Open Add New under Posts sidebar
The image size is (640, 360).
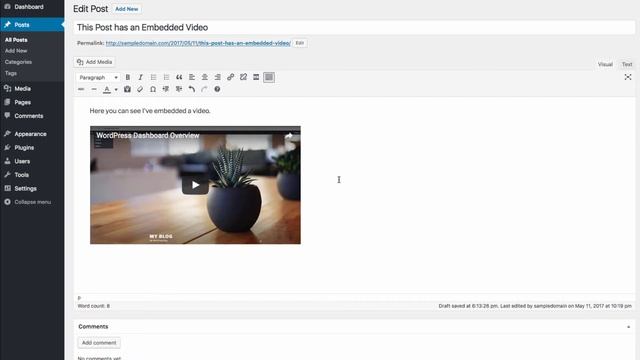(16, 51)
